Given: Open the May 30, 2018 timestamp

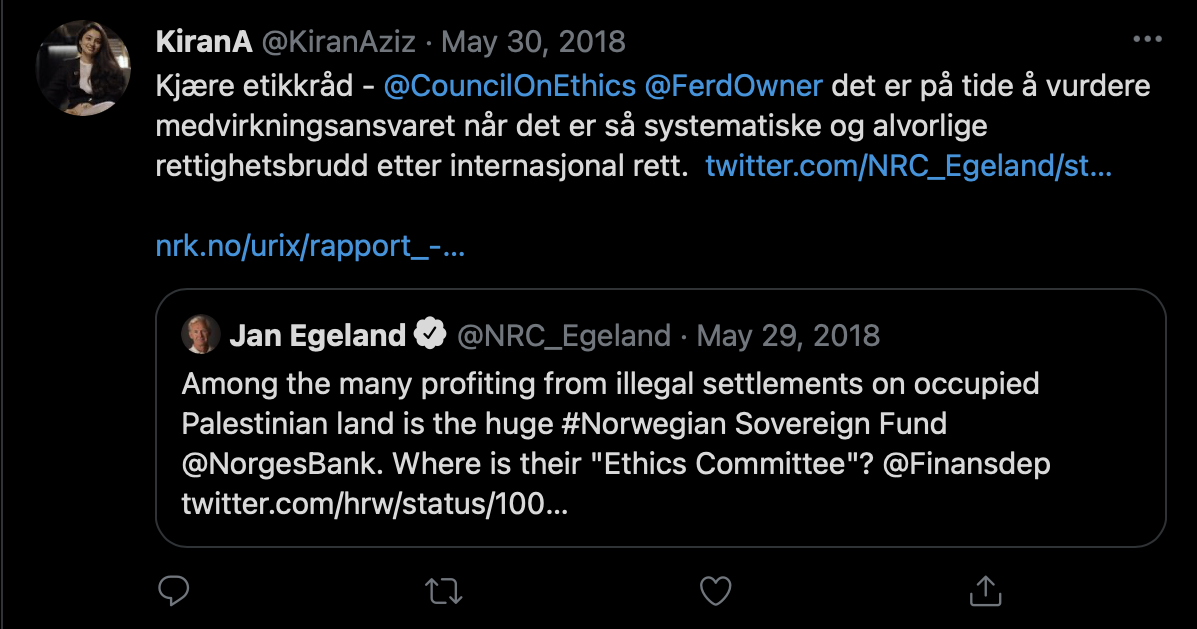Looking at the screenshot, I should (533, 42).
